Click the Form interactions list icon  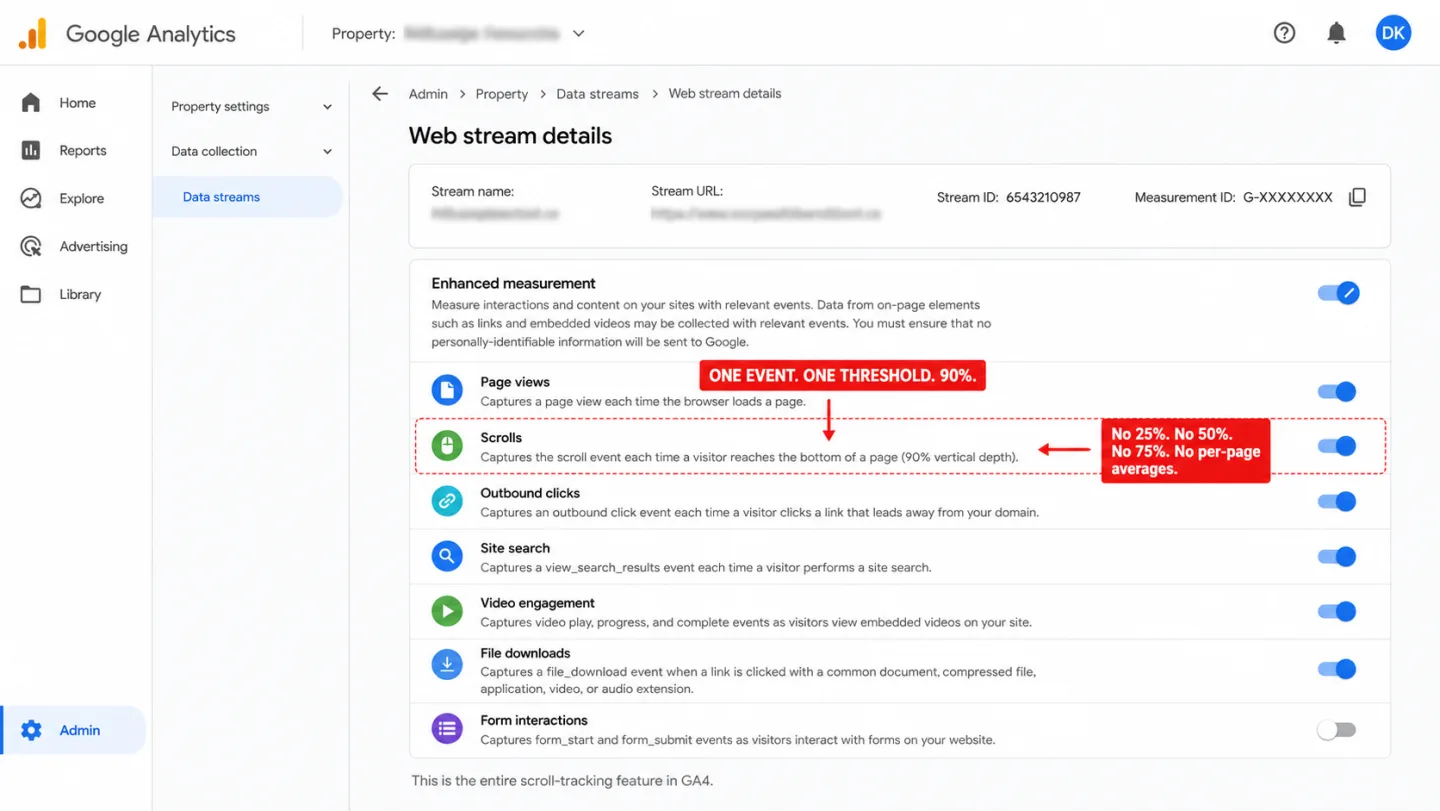click(x=447, y=728)
